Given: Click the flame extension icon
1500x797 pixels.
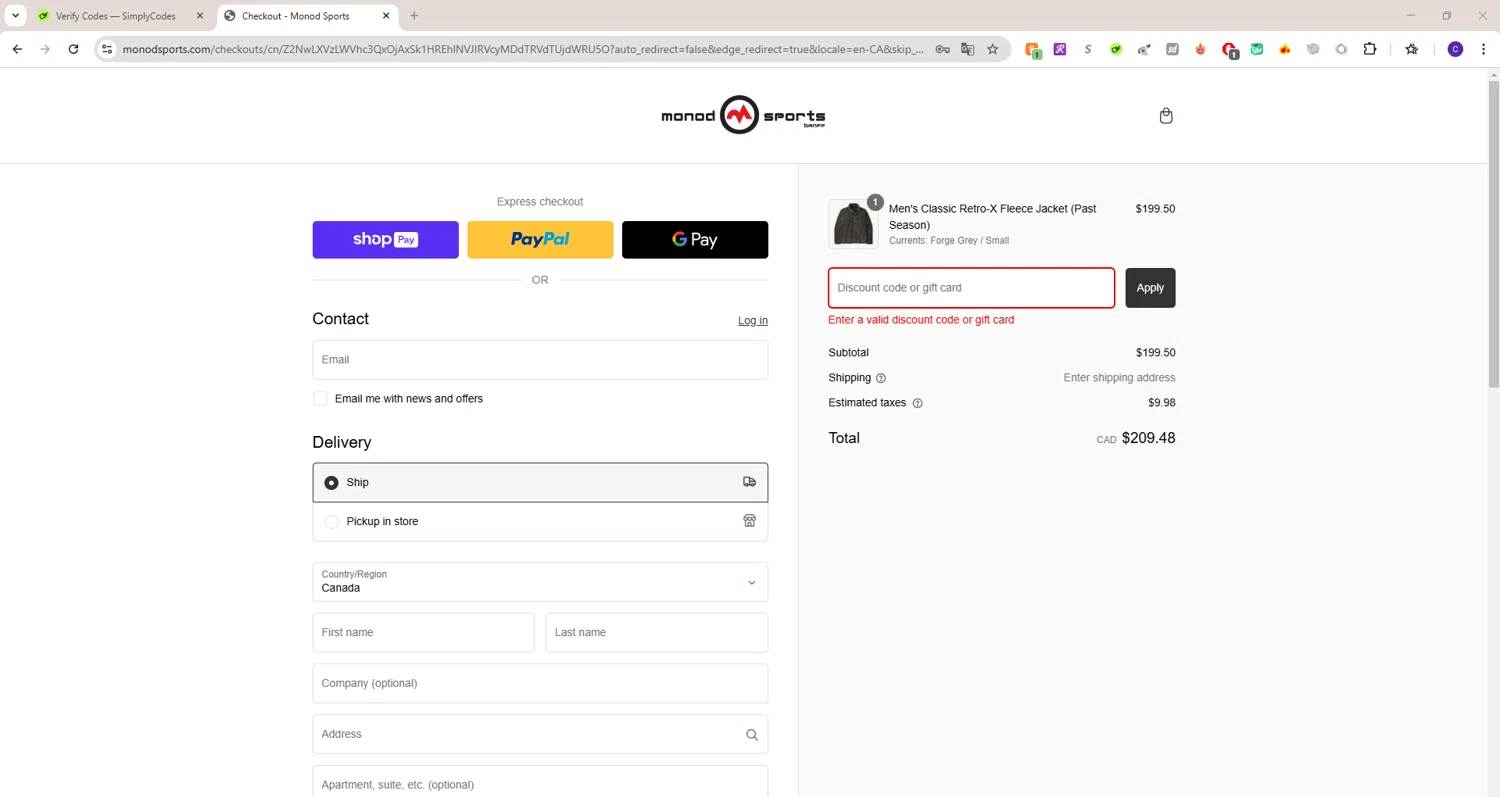Looking at the screenshot, I should click(x=1200, y=49).
